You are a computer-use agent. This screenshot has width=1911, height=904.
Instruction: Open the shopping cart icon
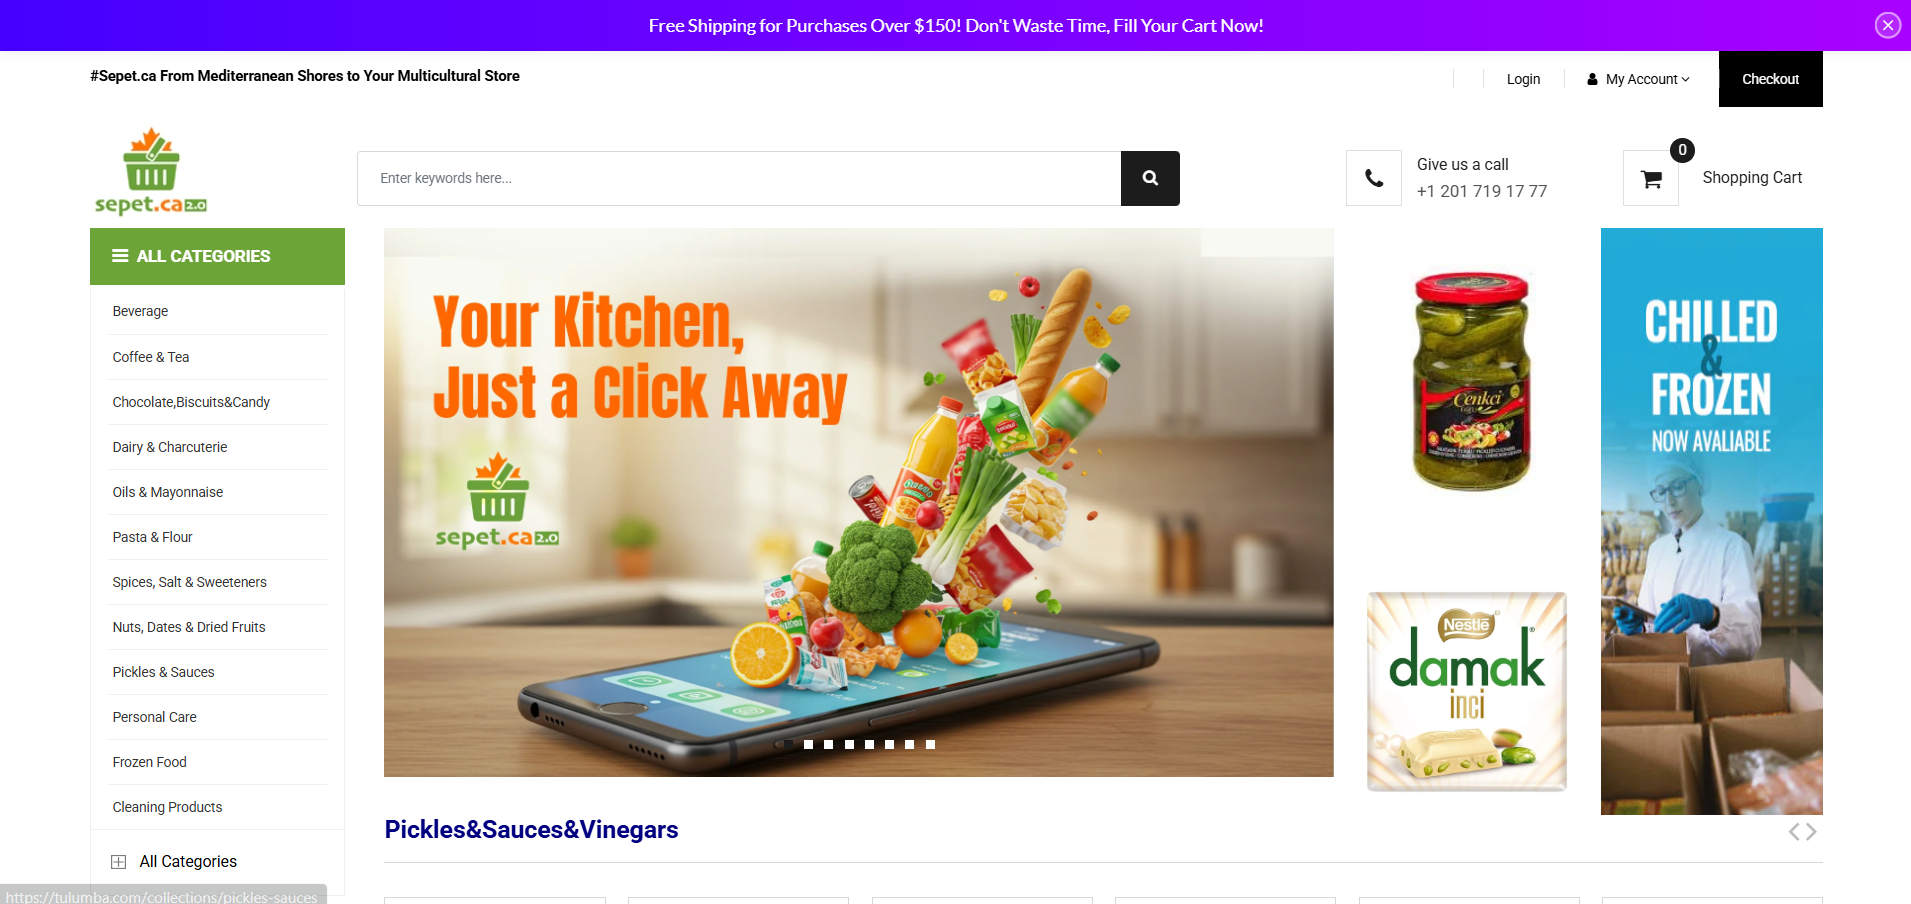coord(1651,179)
